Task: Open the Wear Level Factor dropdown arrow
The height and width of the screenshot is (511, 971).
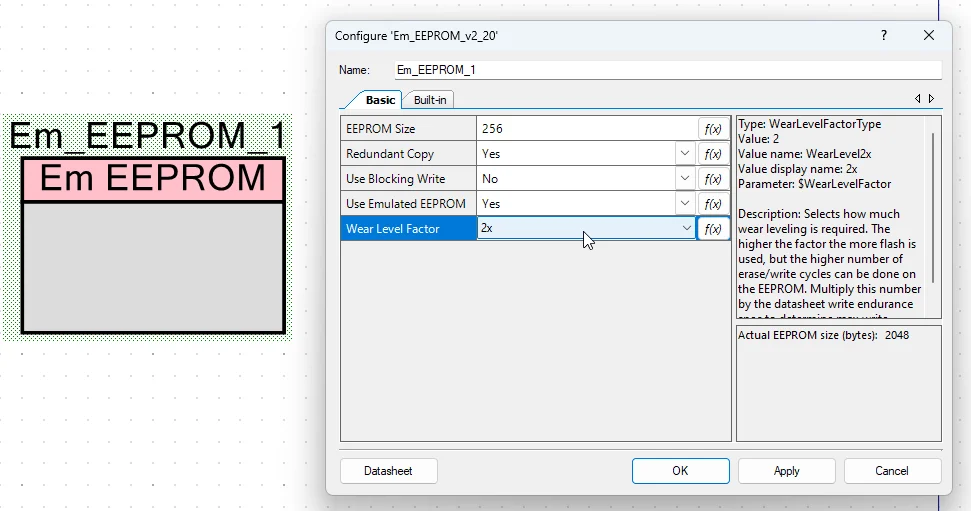Action: tap(686, 229)
